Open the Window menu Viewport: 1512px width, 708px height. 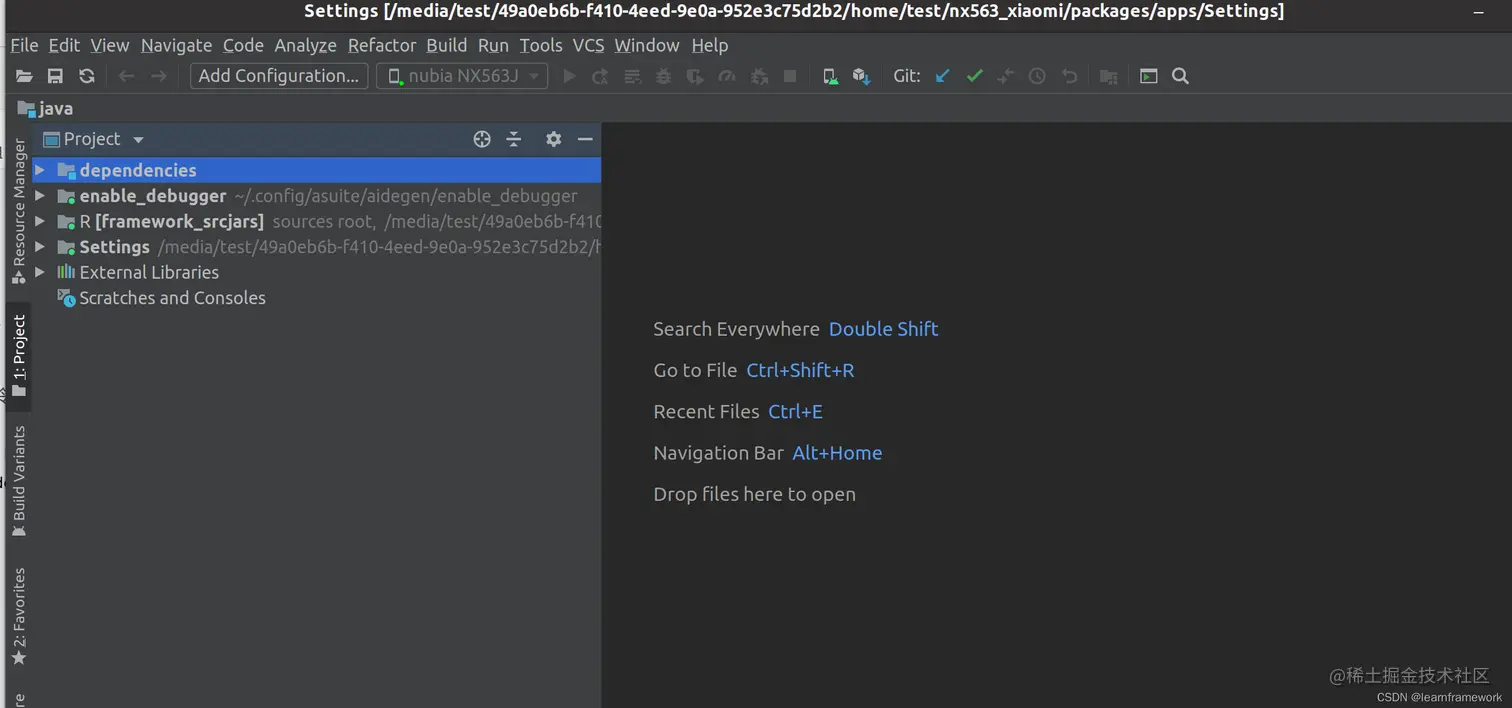pos(647,45)
